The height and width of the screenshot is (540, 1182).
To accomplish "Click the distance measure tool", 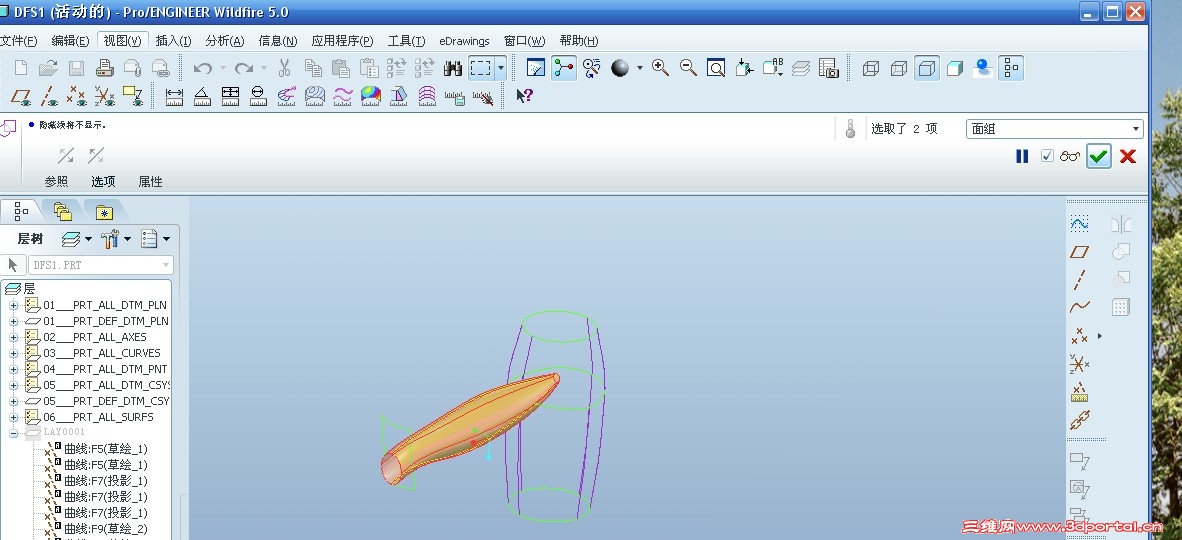I will (174, 96).
